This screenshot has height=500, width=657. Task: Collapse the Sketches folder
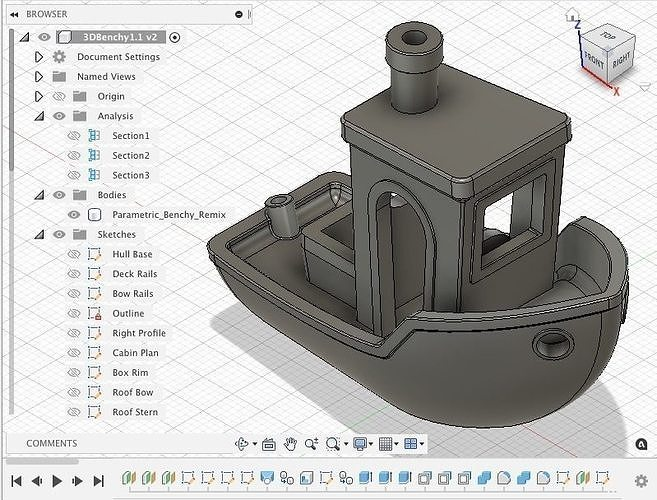[x=39, y=234]
